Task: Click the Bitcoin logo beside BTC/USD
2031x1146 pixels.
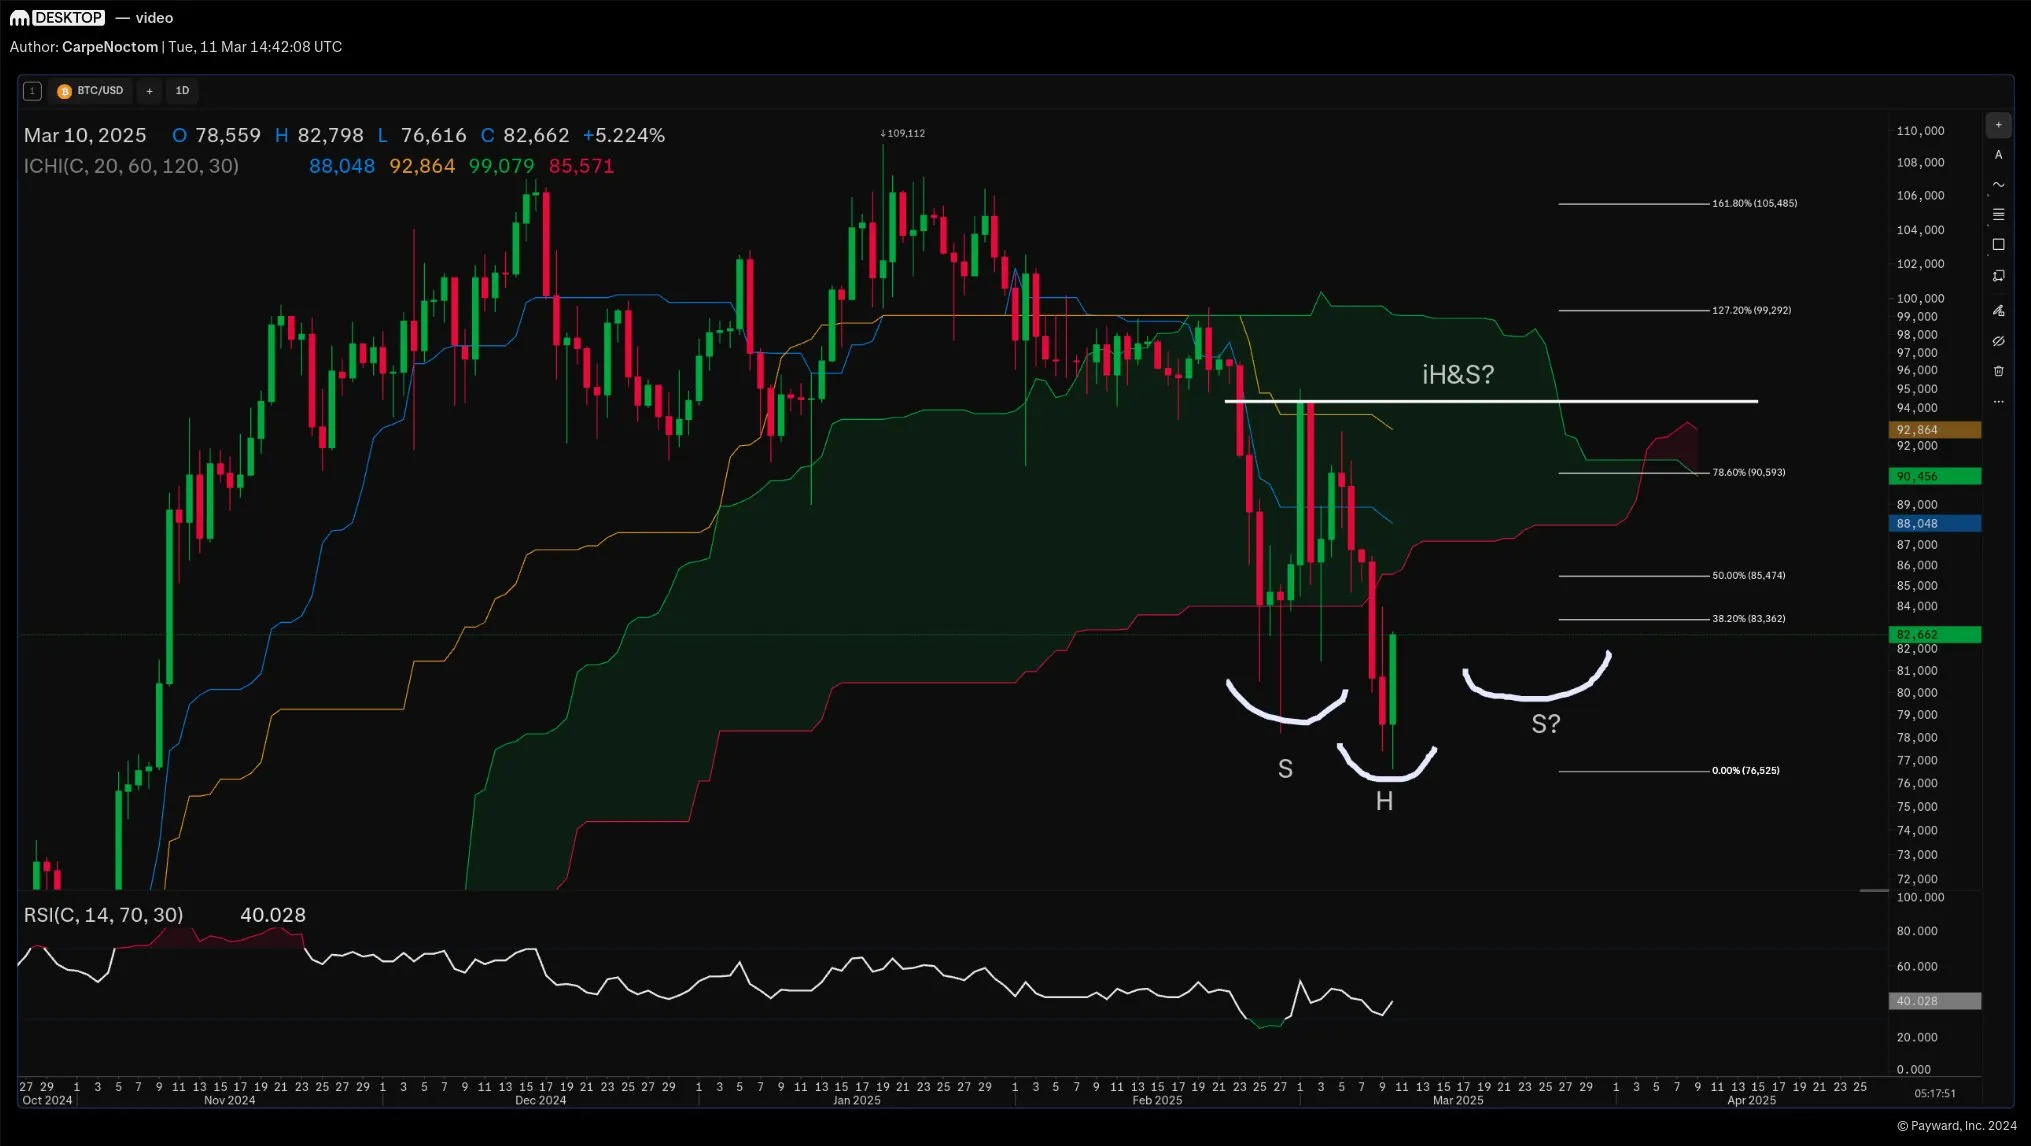Action: [65, 91]
